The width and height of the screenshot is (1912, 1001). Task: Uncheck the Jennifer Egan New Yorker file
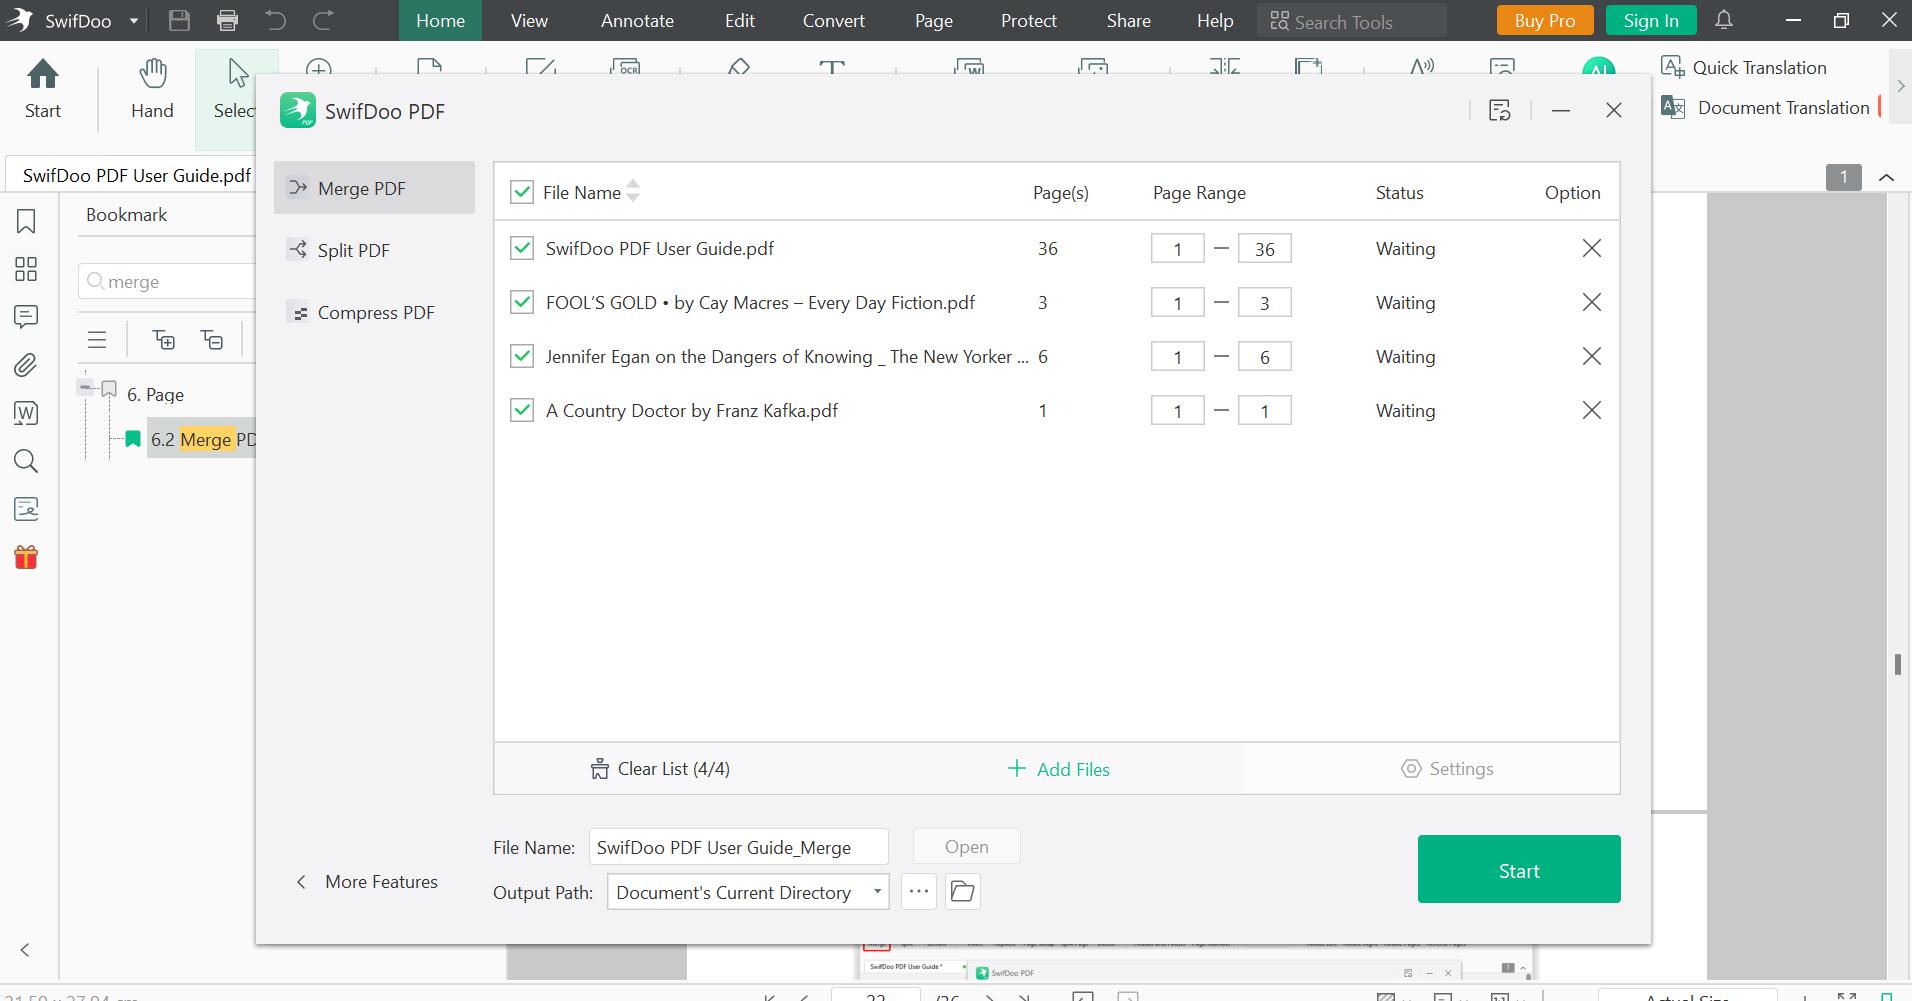pos(521,356)
